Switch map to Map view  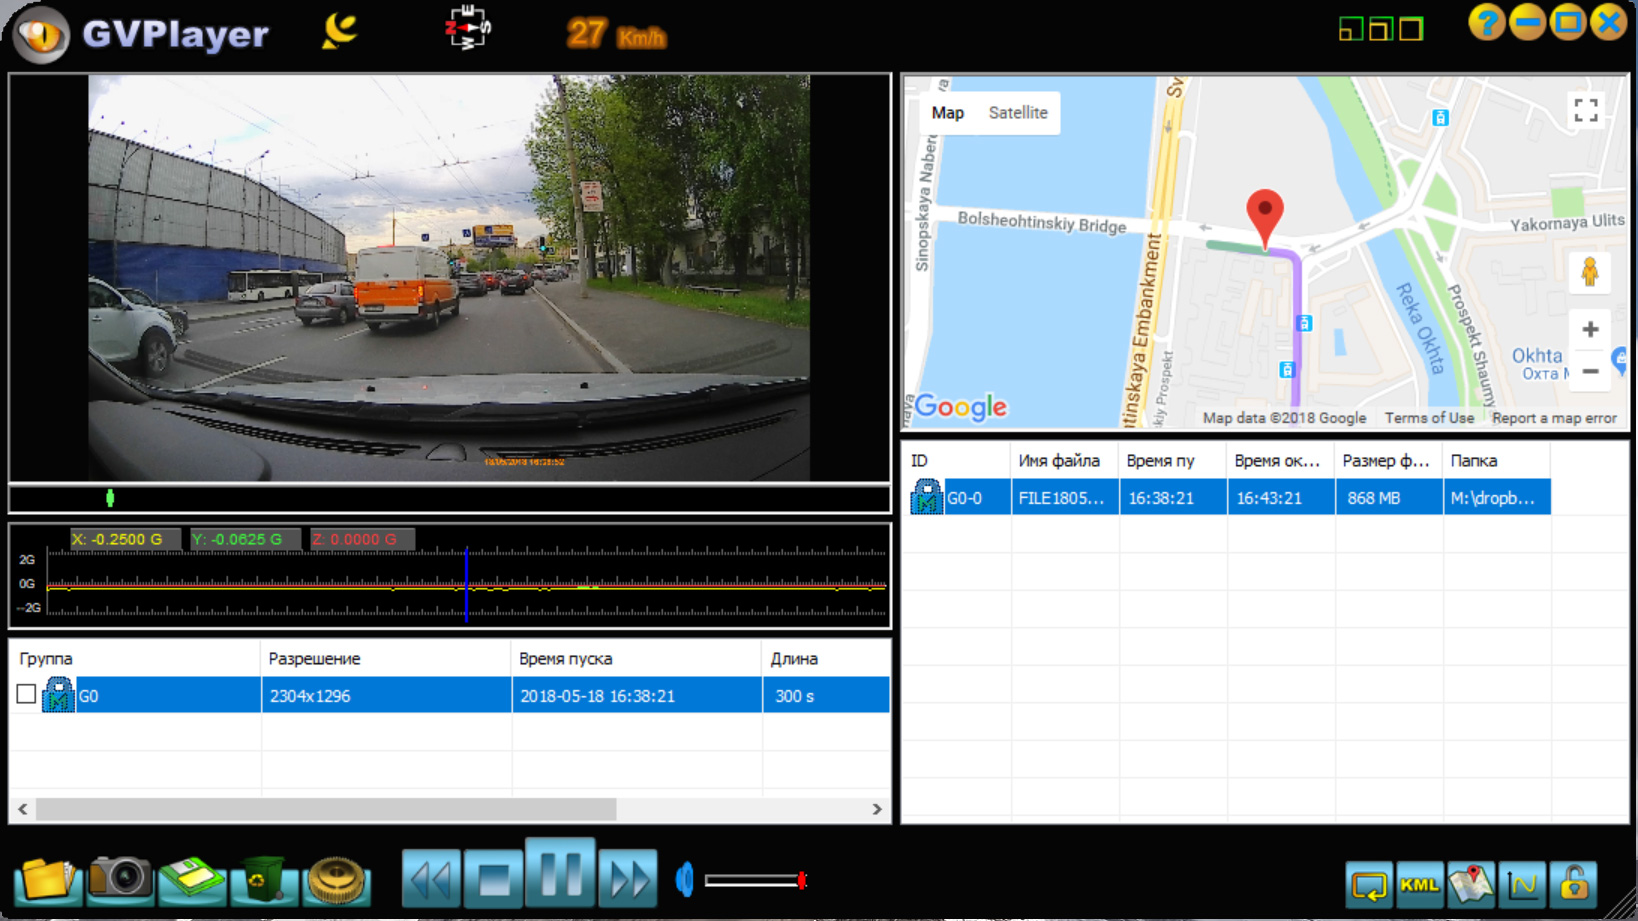click(x=948, y=113)
